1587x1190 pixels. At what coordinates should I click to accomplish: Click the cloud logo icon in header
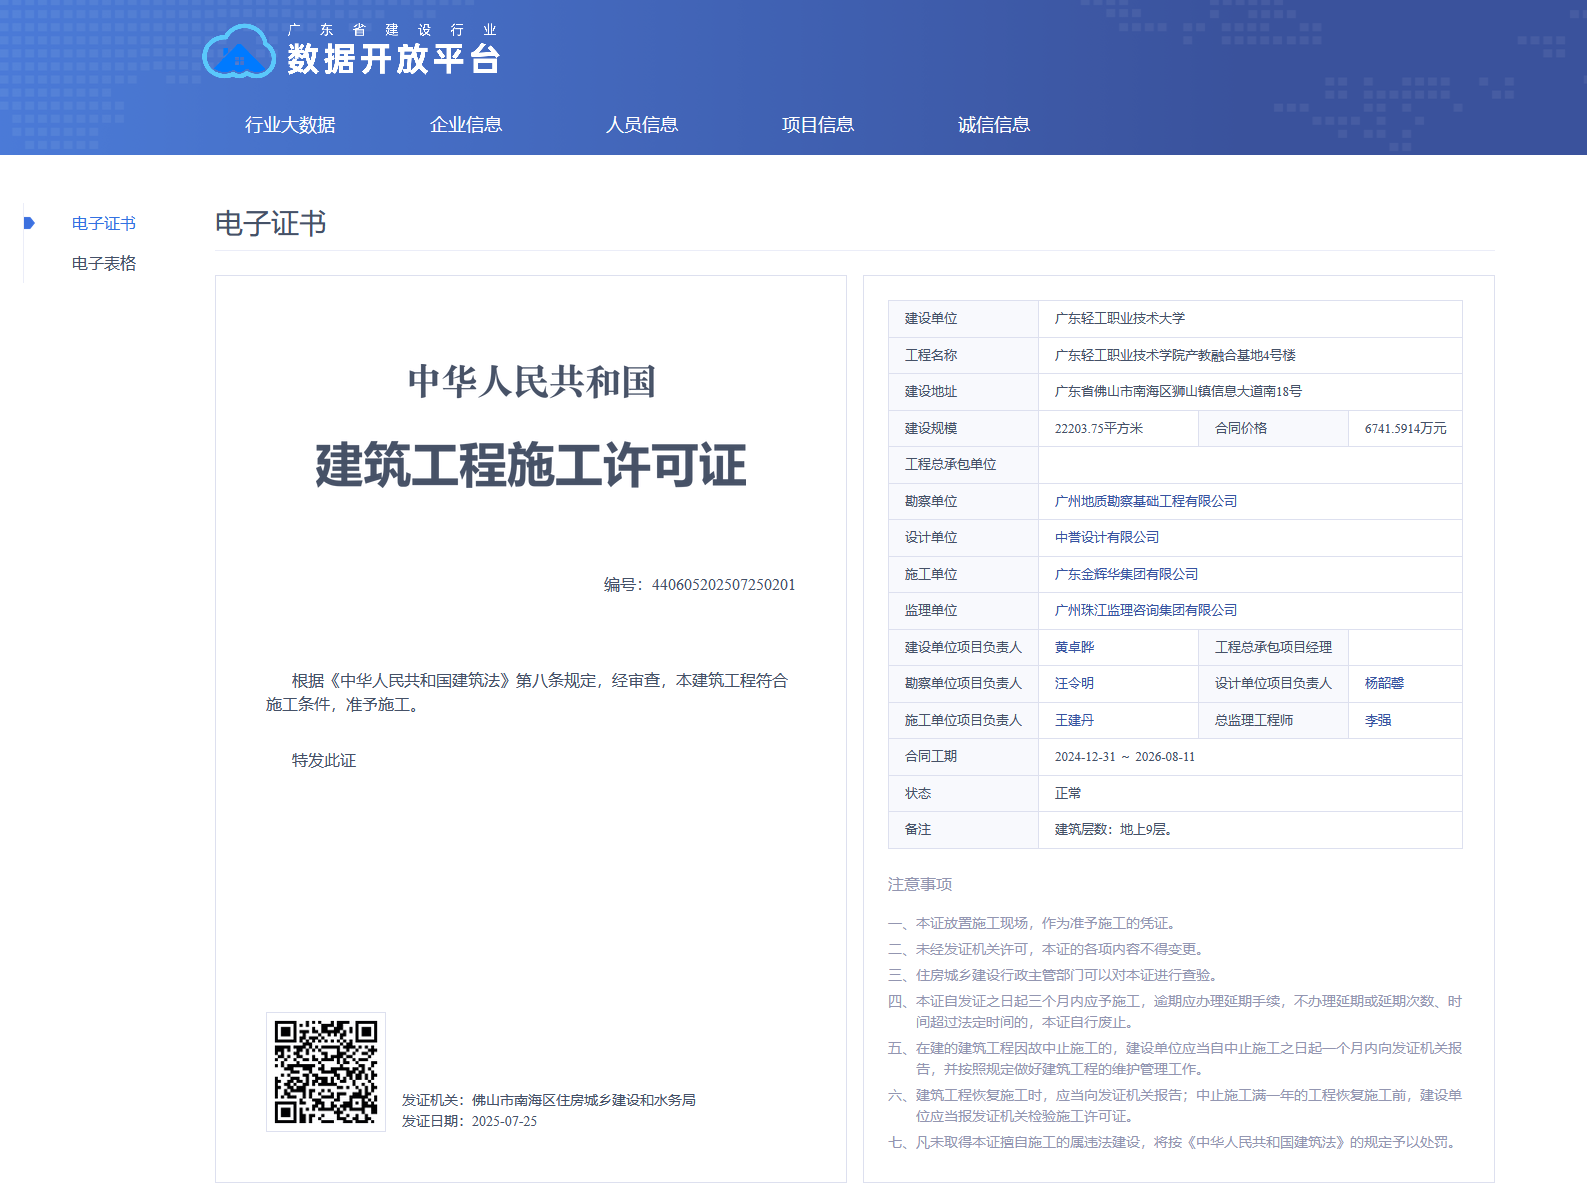point(238,52)
